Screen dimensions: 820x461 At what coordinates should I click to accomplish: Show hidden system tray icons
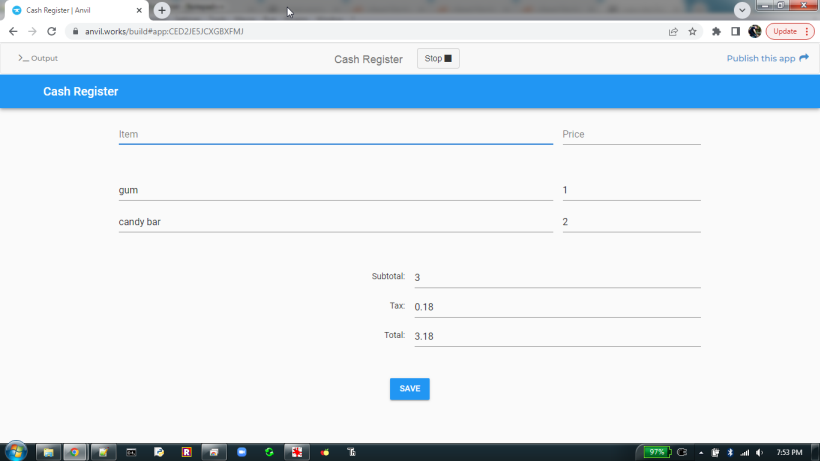(701, 452)
